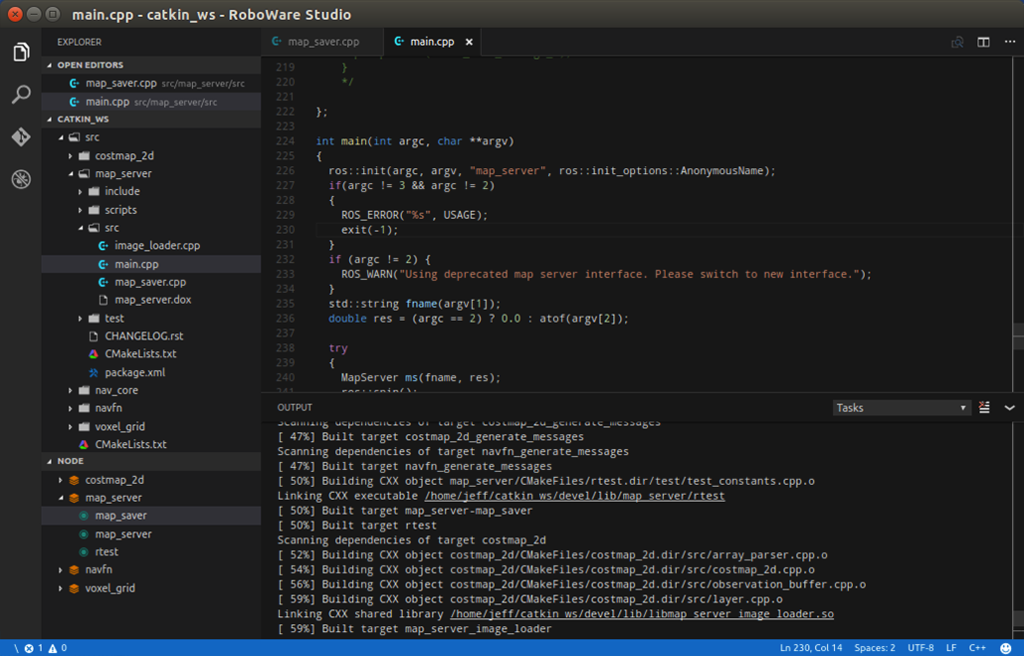Click the open changes icon in the editor toolbar
The height and width of the screenshot is (656, 1024).
957,42
